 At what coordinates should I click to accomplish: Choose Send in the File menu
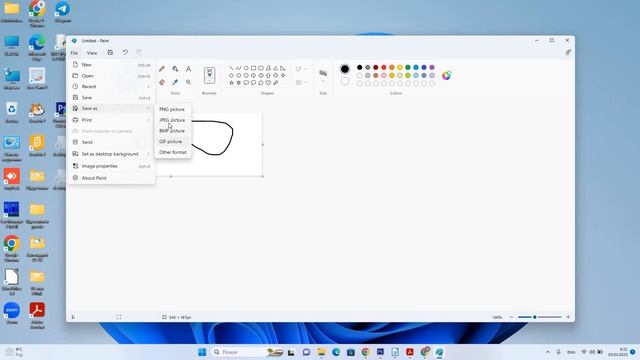point(111,142)
